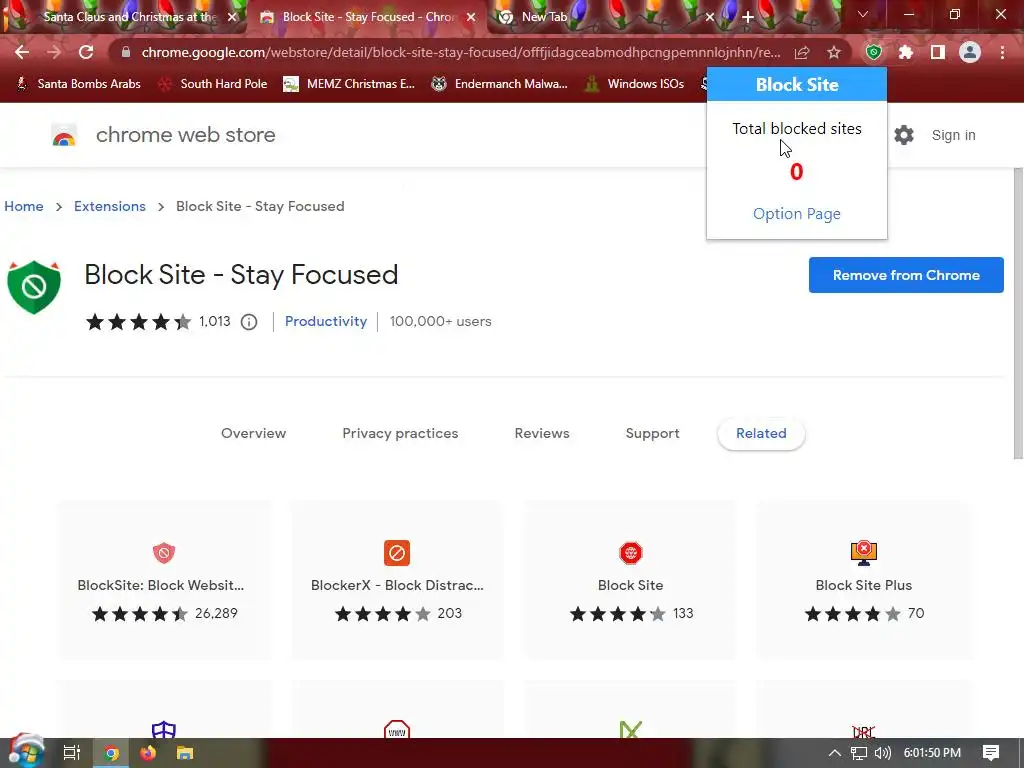The image size is (1024, 768).
Task: Select the Reviews tab
Action: tap(542, 433)
